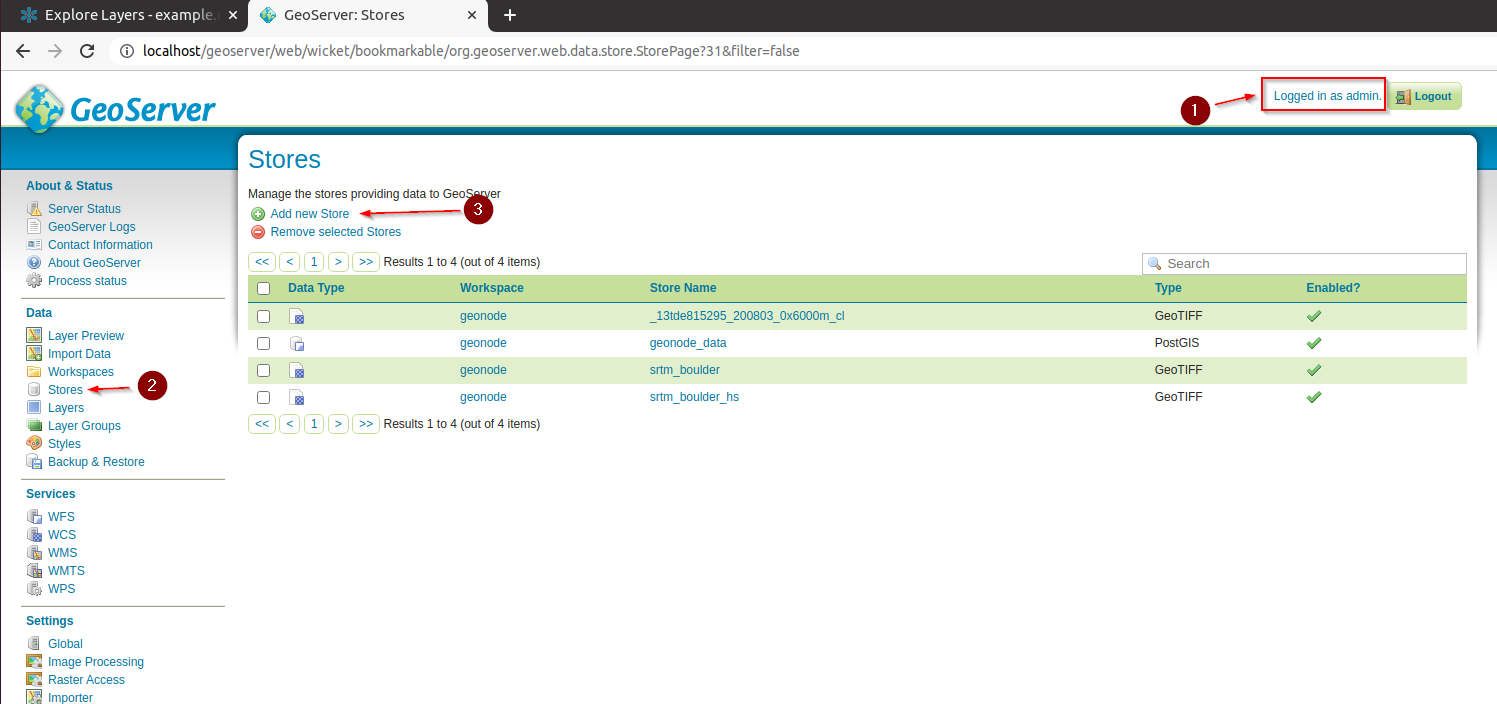Click the Image Processing icon
Viewport: 1497px width, 704px height.
(x=34, y=662)
